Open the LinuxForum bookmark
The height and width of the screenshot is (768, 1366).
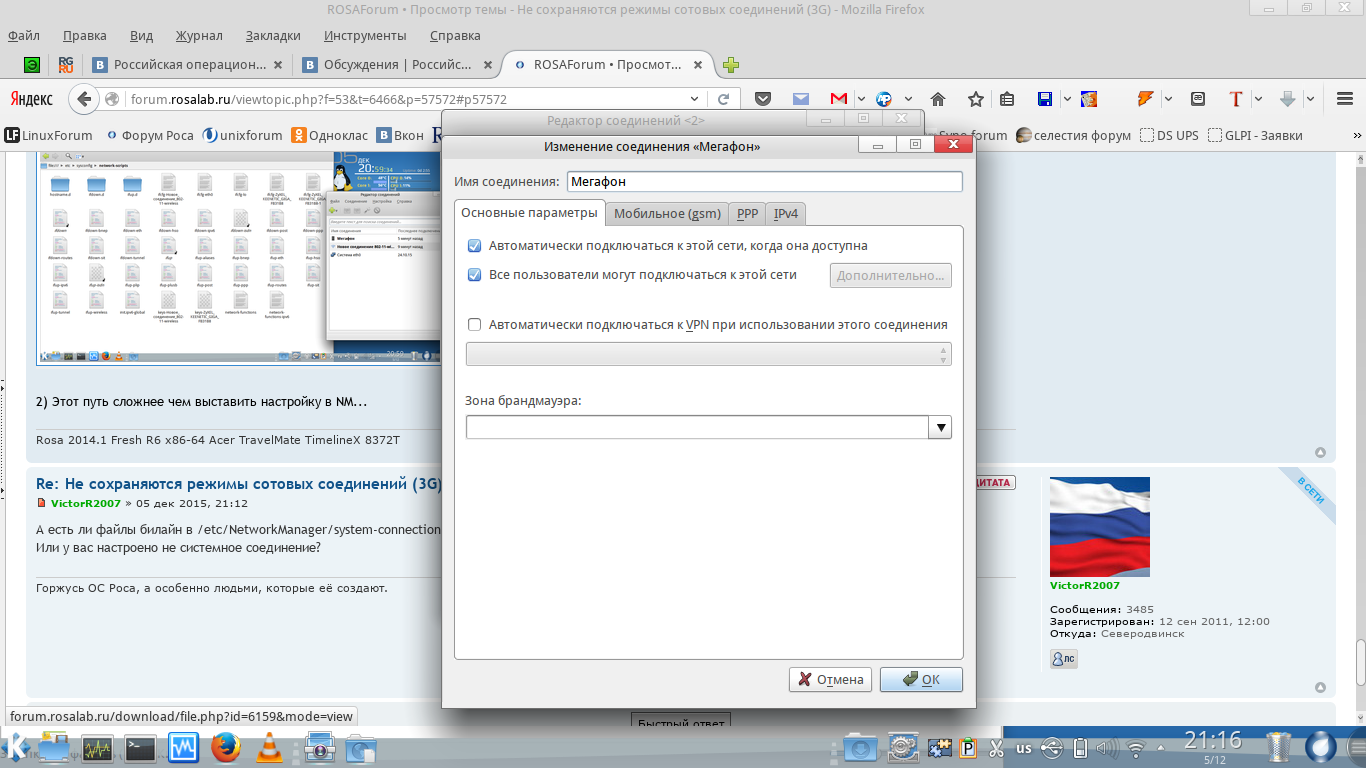tap(49, 135)
